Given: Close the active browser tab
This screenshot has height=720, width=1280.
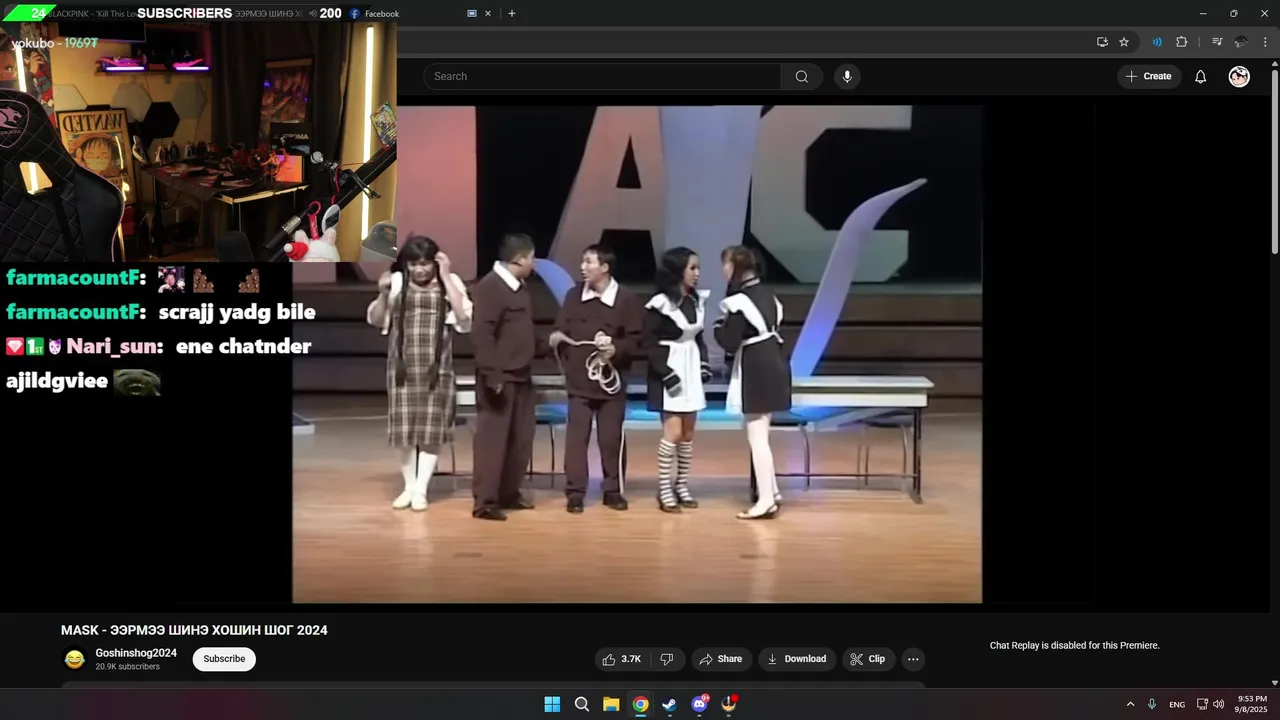Looking at the screenshot, I should [x=488, y=13].
